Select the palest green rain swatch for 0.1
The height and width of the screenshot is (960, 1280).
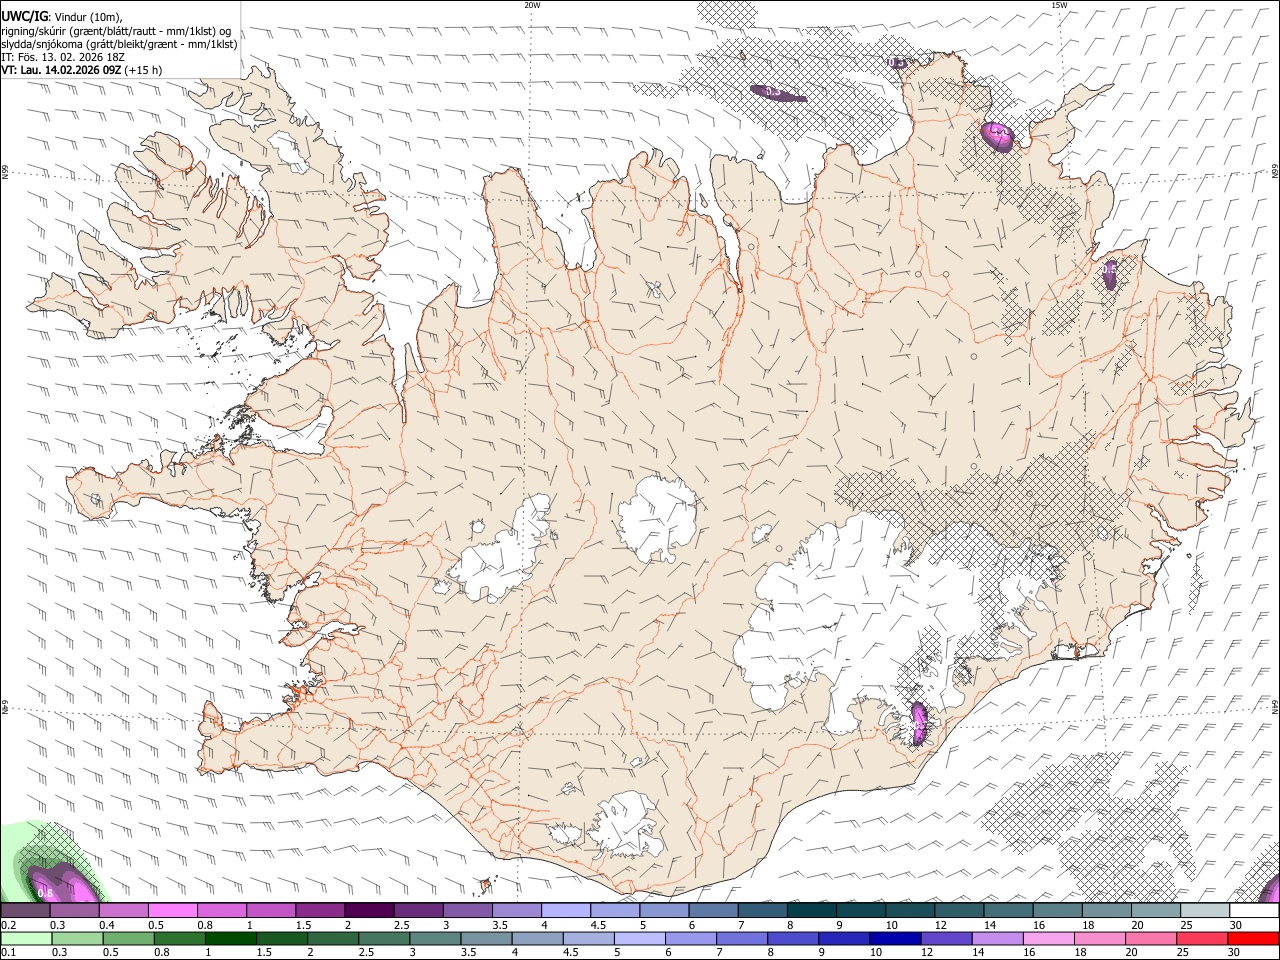click(26, 938)
